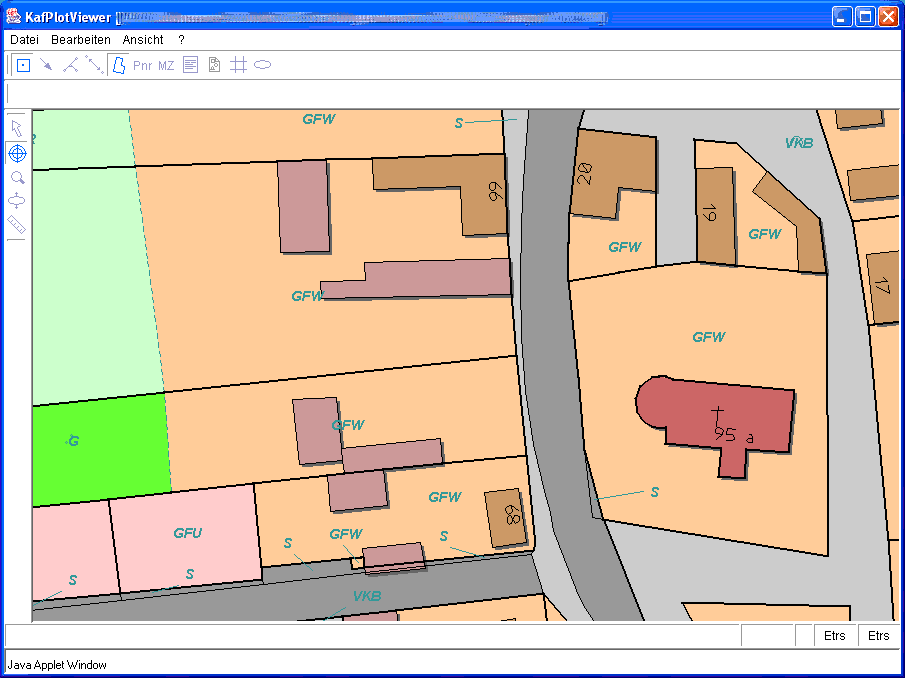
Task: Select the ruler measurement tool
Action: click(x=17, y=225)
